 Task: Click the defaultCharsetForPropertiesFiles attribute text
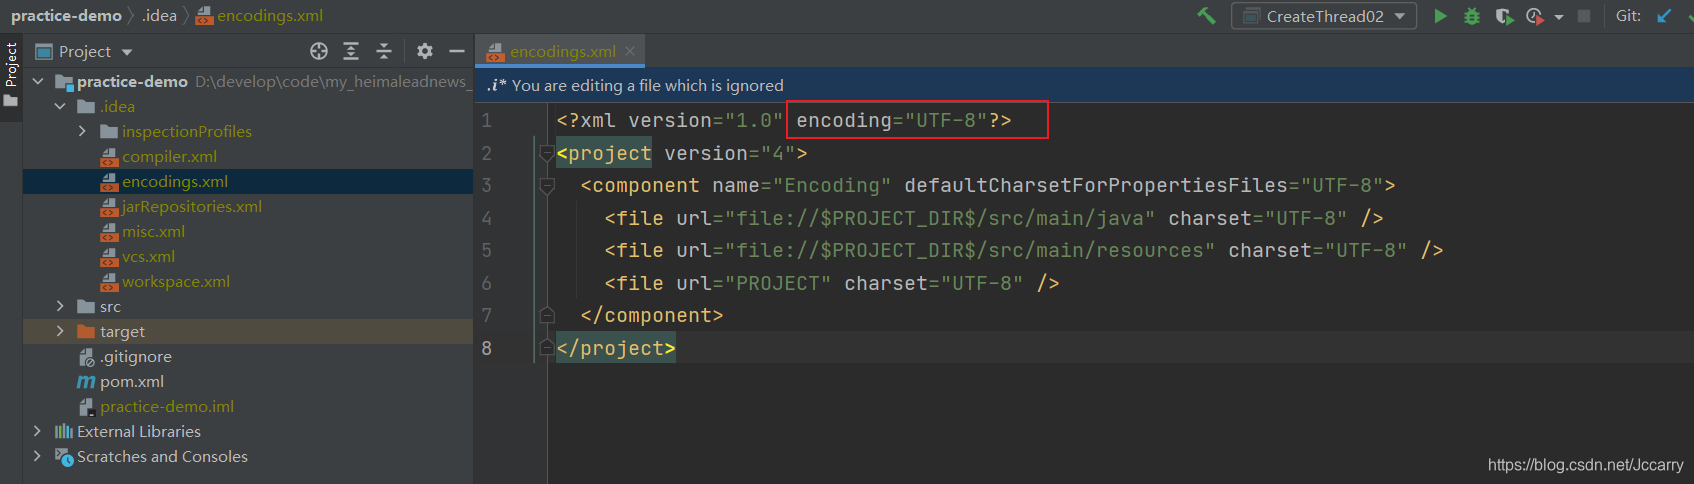[1096, 185]
